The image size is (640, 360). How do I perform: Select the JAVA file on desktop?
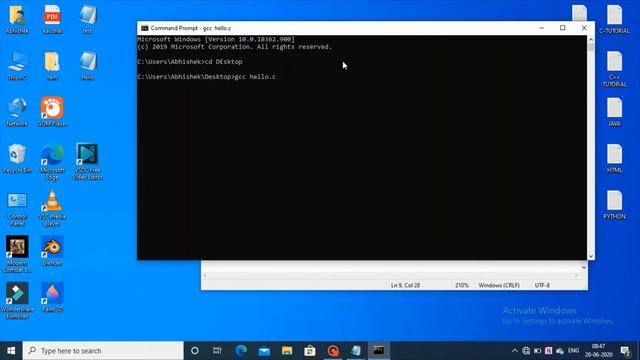(614, 112)
